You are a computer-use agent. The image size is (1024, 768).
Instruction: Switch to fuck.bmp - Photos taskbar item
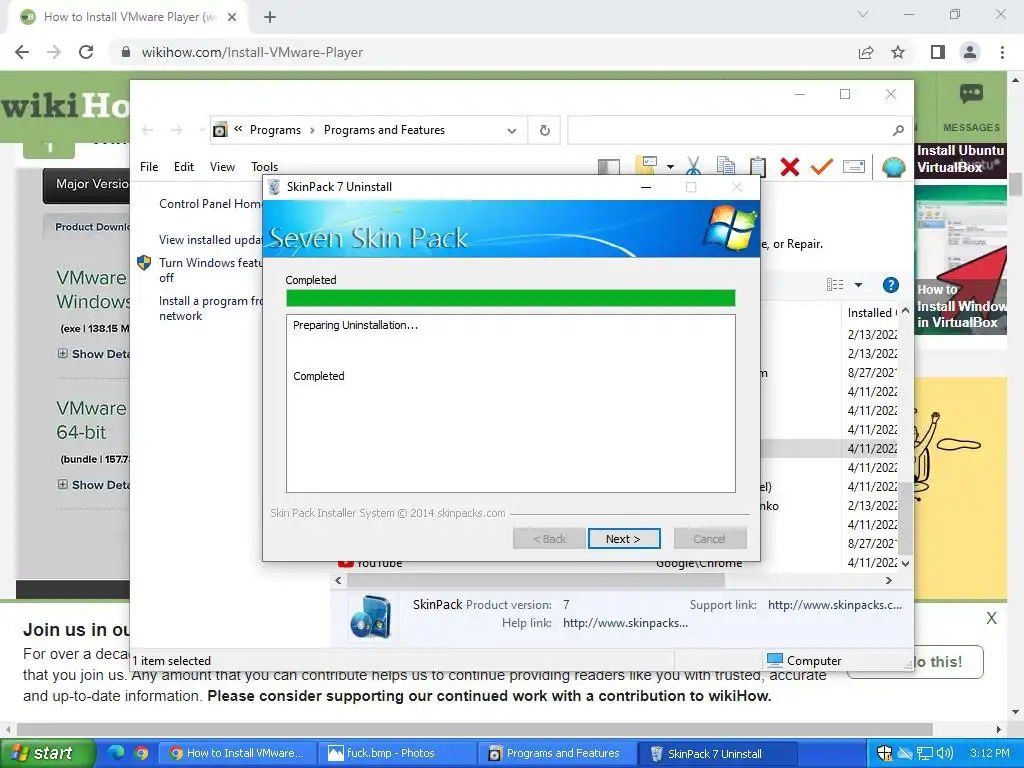pyautogui.click(x=396, y=753)
